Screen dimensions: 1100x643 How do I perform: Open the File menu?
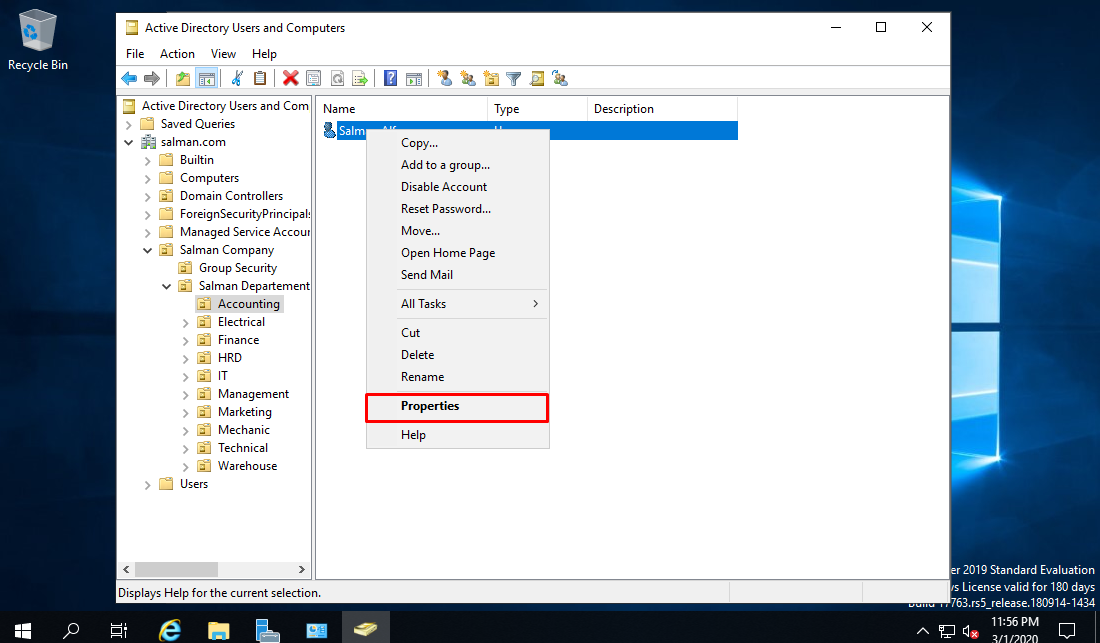tap(135, 54)
